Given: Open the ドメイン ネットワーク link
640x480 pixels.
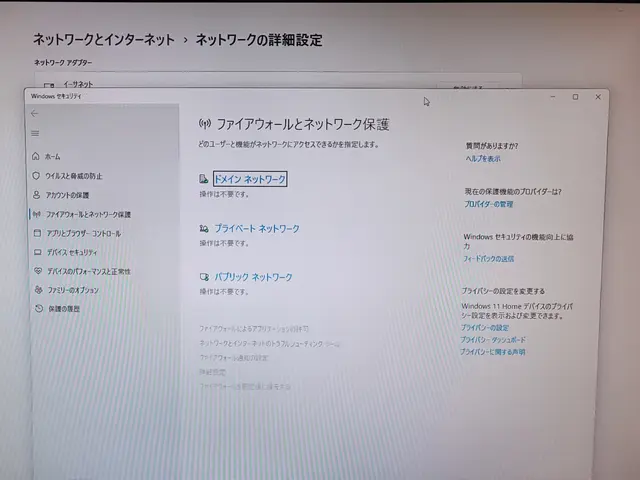Looking at the screenshot, I should click(x=250, y=179).
